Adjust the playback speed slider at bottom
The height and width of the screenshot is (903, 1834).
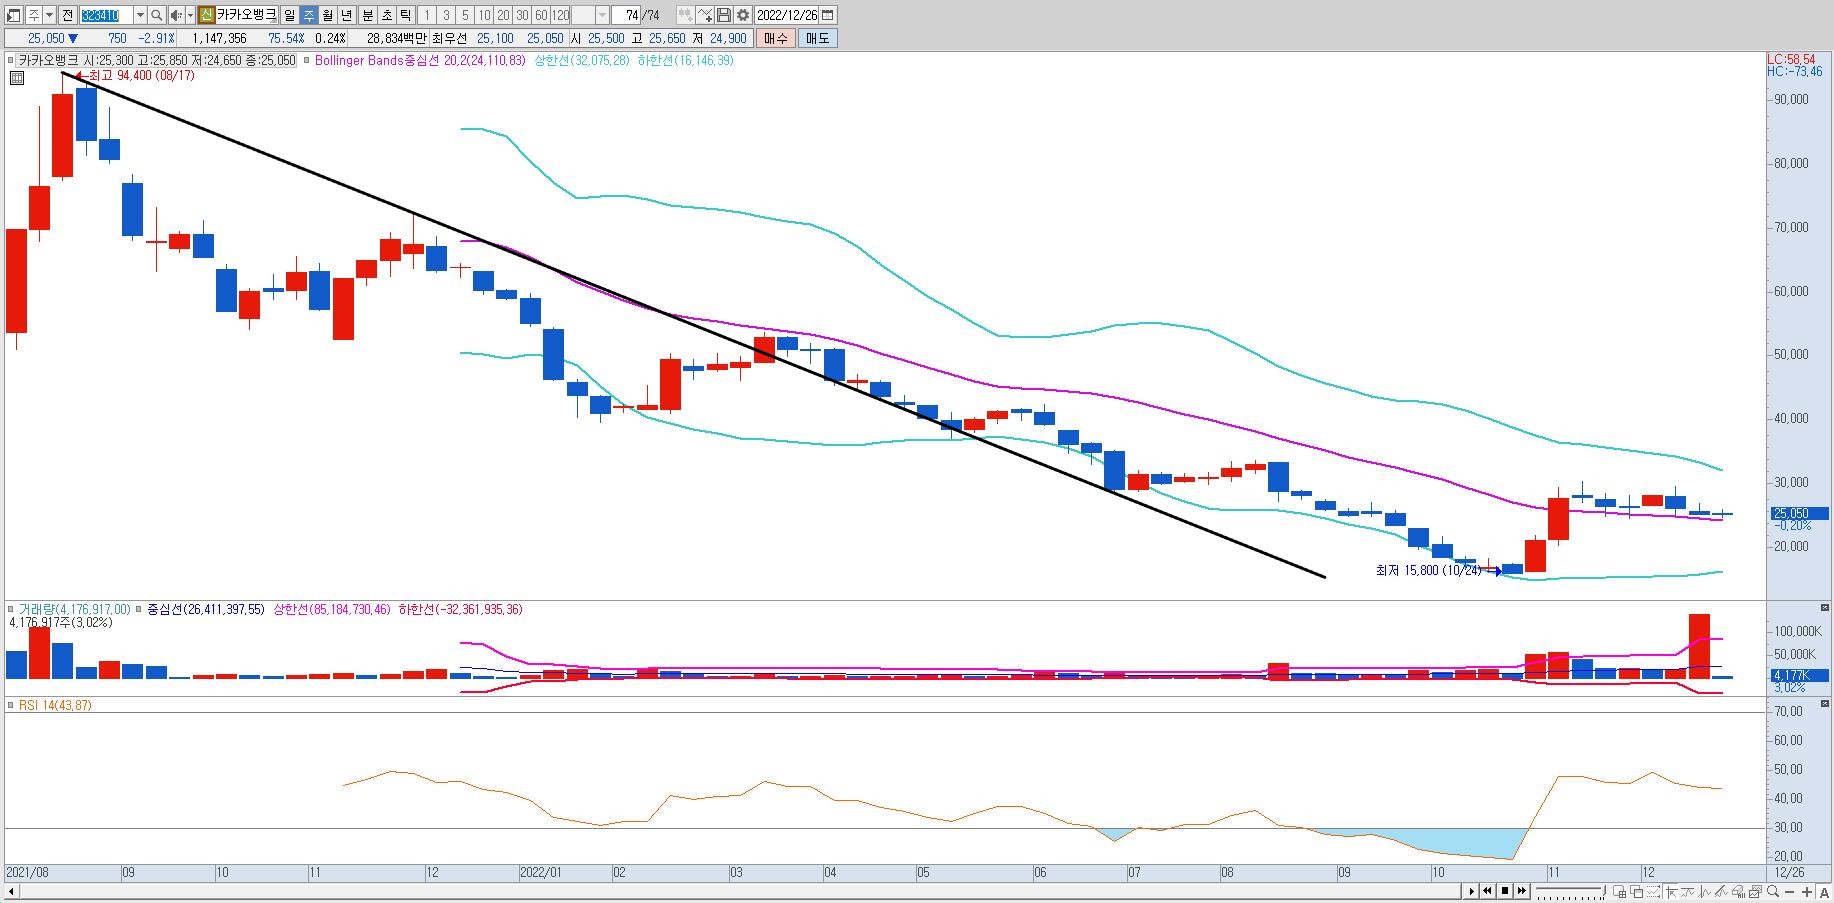point(1571,890)
